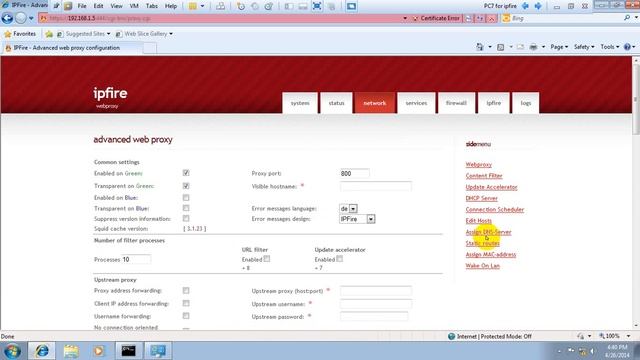
Task: Click the stop loading X icon
Action: pyautogui.click(x=491, y=18)
